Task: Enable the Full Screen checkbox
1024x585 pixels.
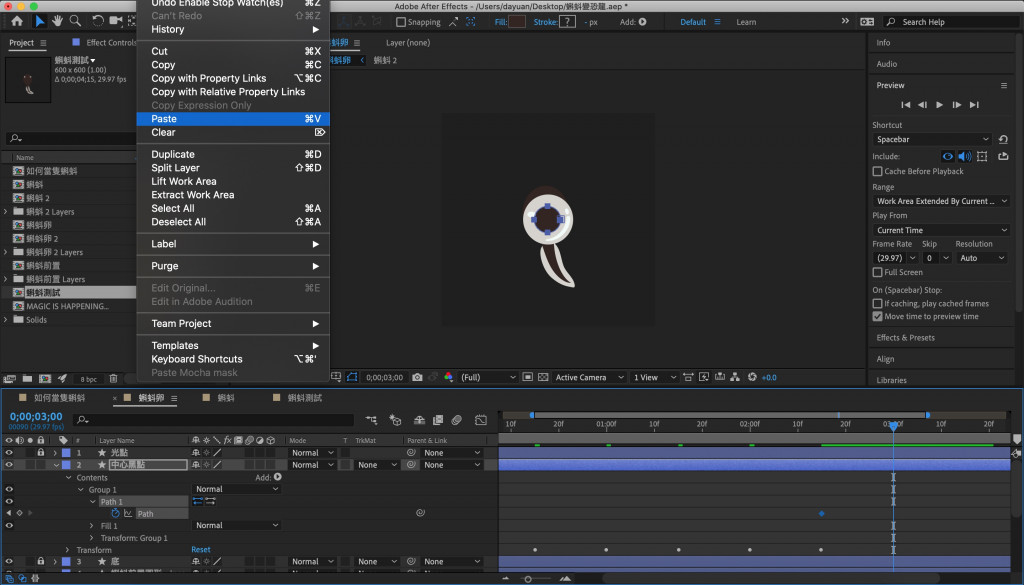Action: [x=878, y=272]
